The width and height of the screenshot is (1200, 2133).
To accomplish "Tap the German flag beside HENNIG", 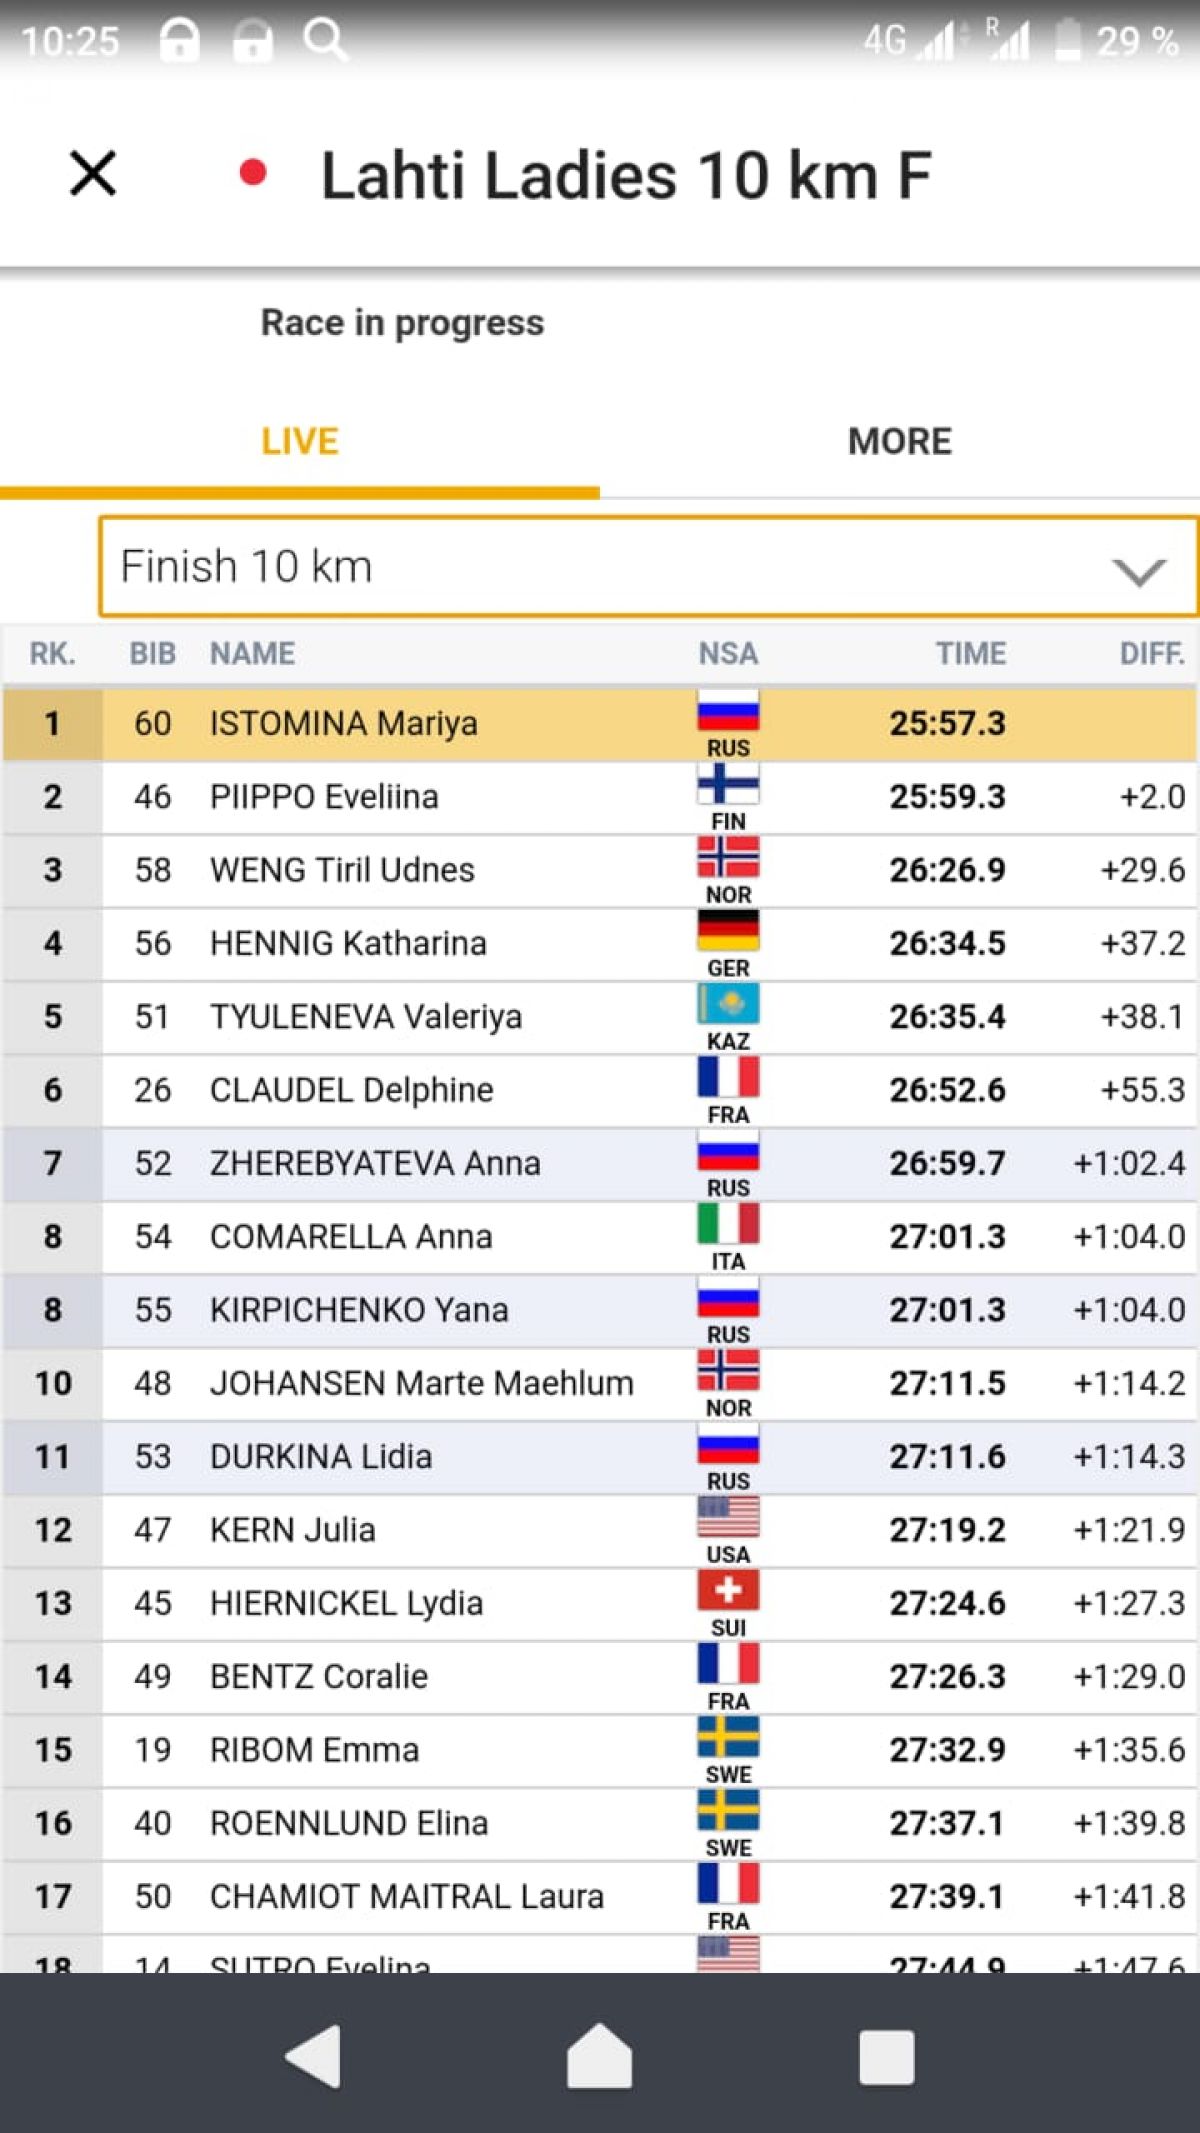I will (x=728, y=931).
